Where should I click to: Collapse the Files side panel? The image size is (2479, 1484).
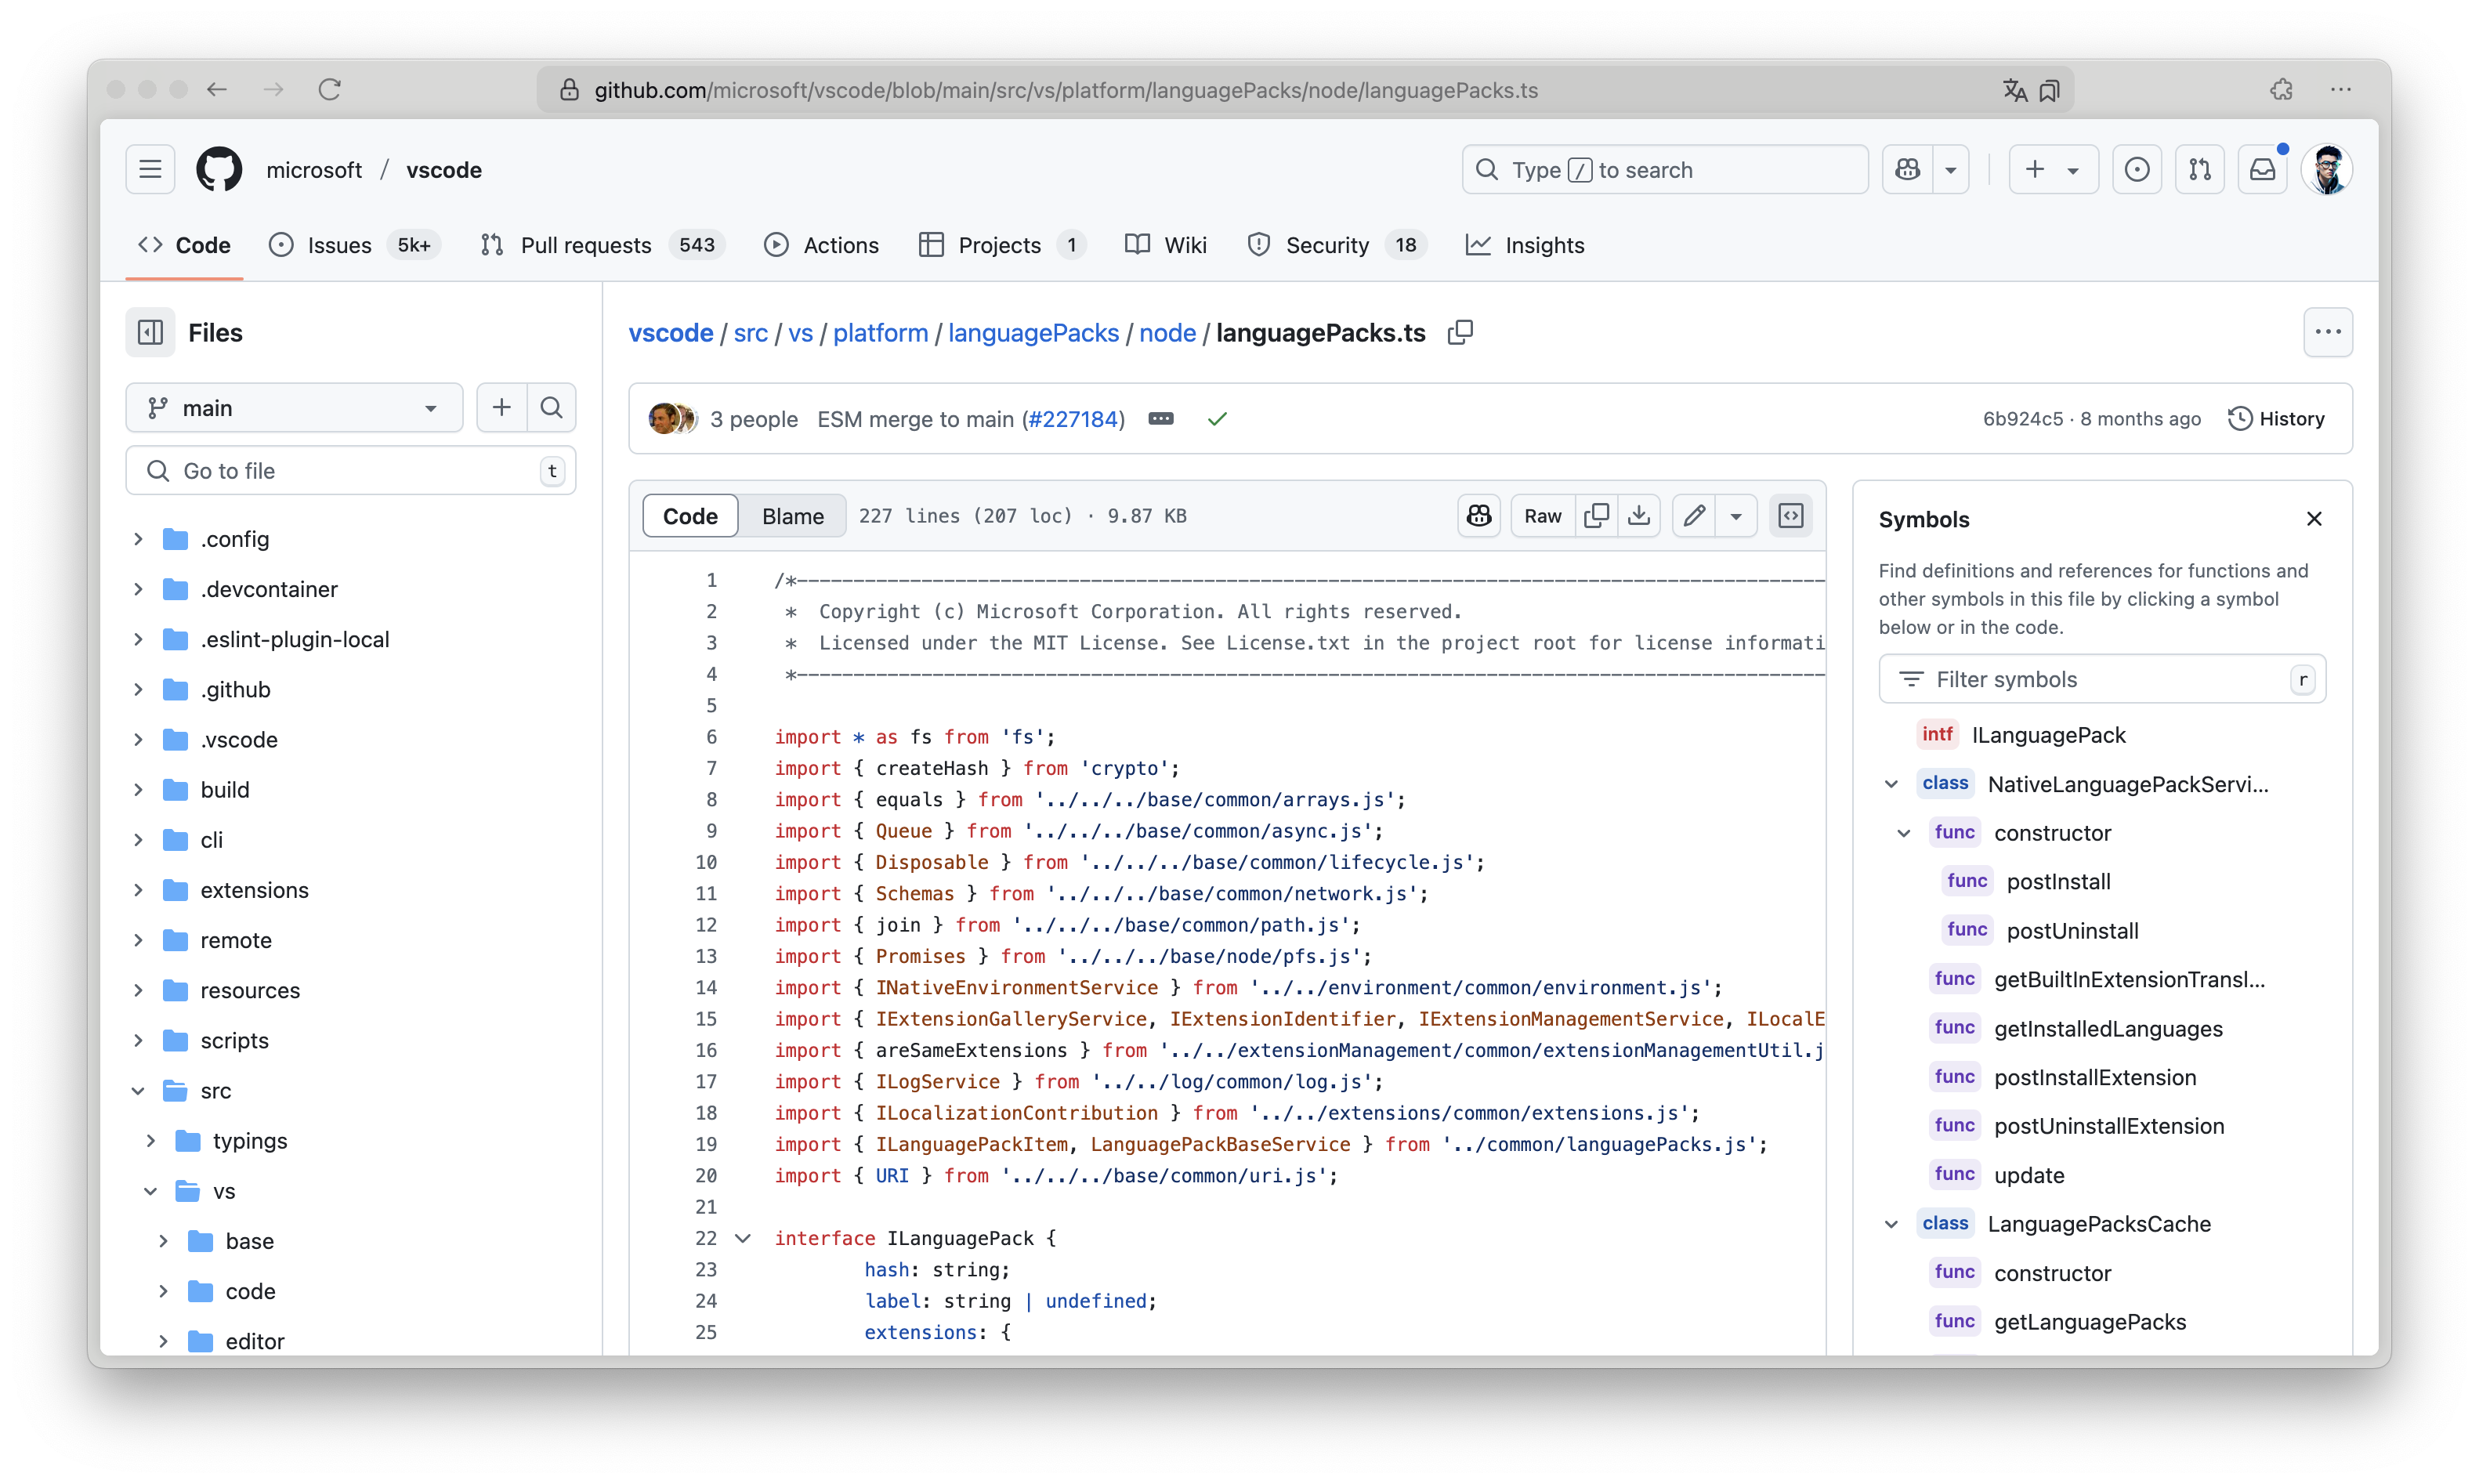[x=150, y=332]
